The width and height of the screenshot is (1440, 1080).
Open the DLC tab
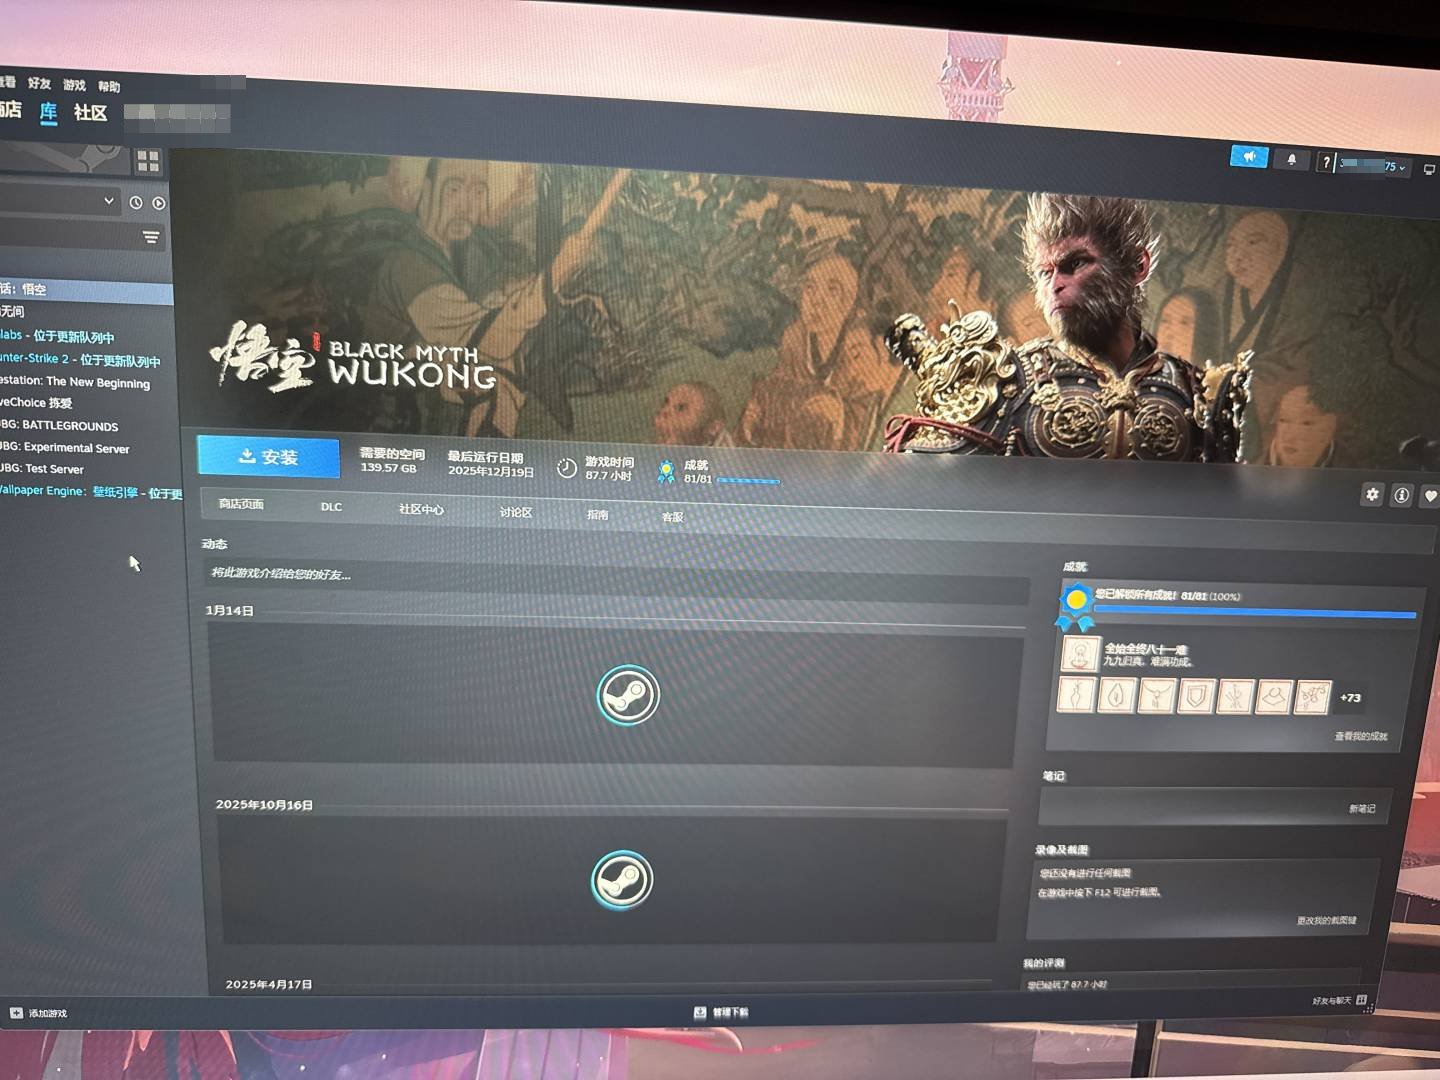[331, 507]
